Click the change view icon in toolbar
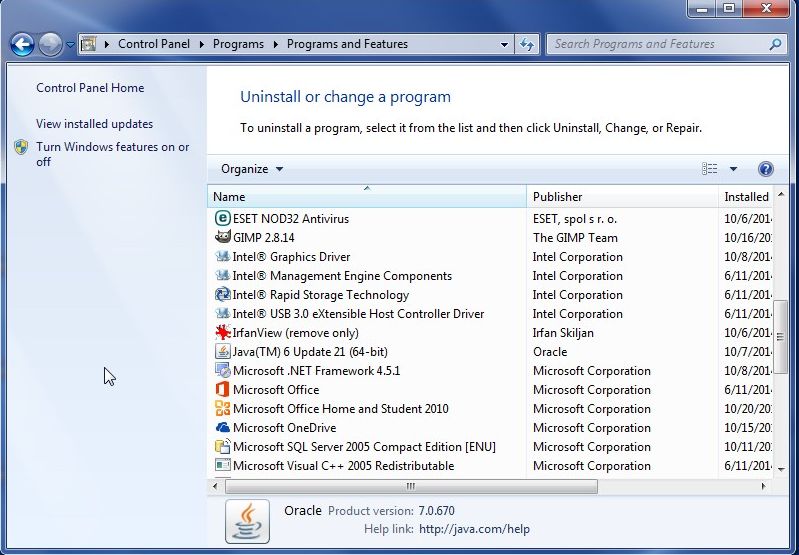Viewport: 799px width, 555px height. pyautogui.click(x=709, y=169)
